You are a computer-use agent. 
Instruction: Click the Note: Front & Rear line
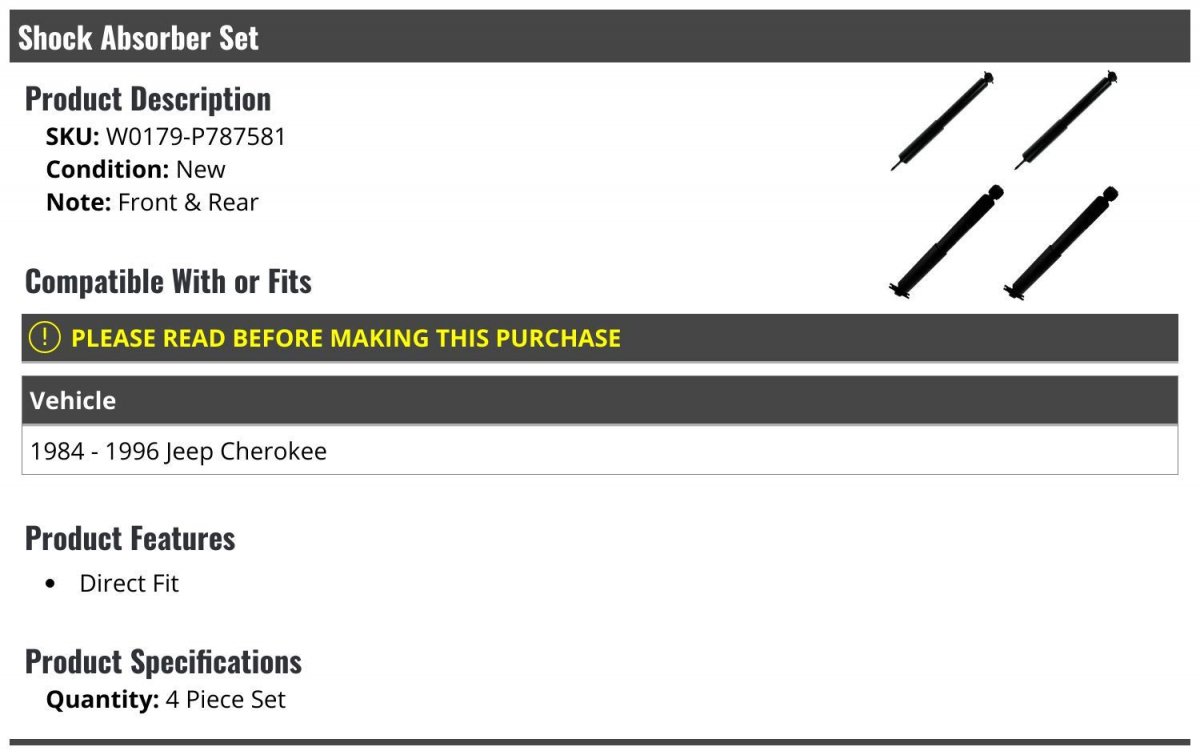[152, 203]
